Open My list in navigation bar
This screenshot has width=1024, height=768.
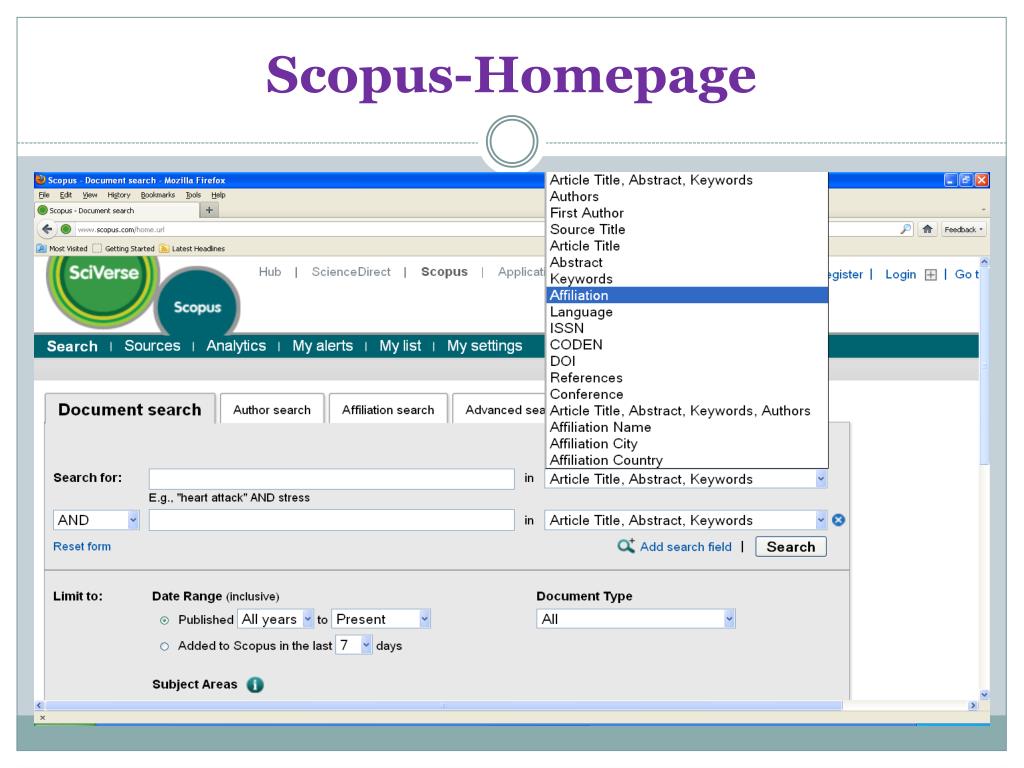[400, 345]
